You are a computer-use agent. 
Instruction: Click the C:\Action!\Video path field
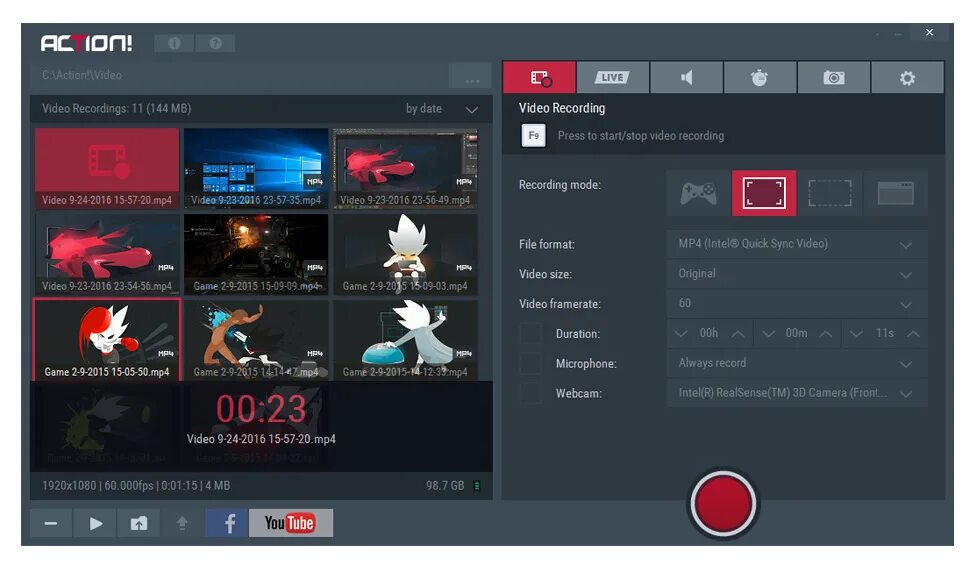(x=239, y=76)
